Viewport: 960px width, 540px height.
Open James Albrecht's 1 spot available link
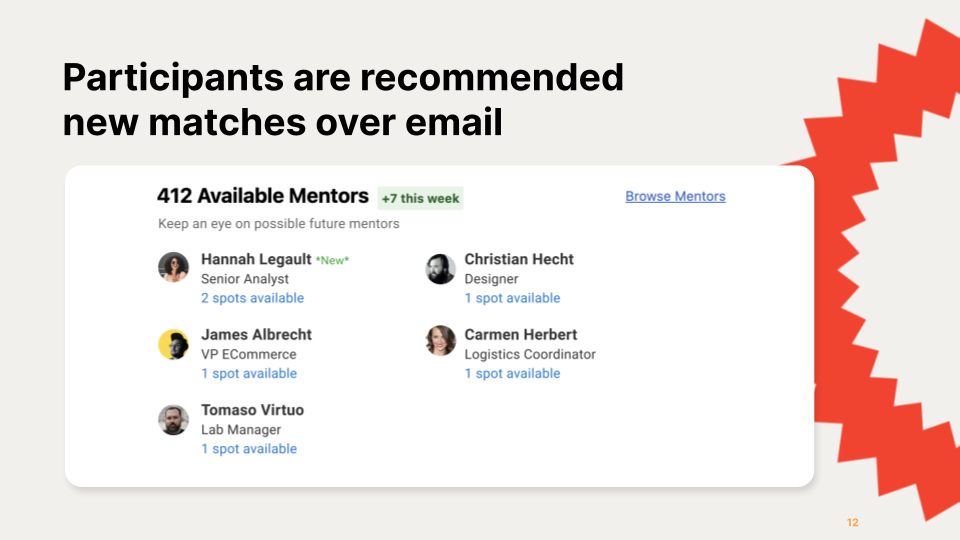249,373
